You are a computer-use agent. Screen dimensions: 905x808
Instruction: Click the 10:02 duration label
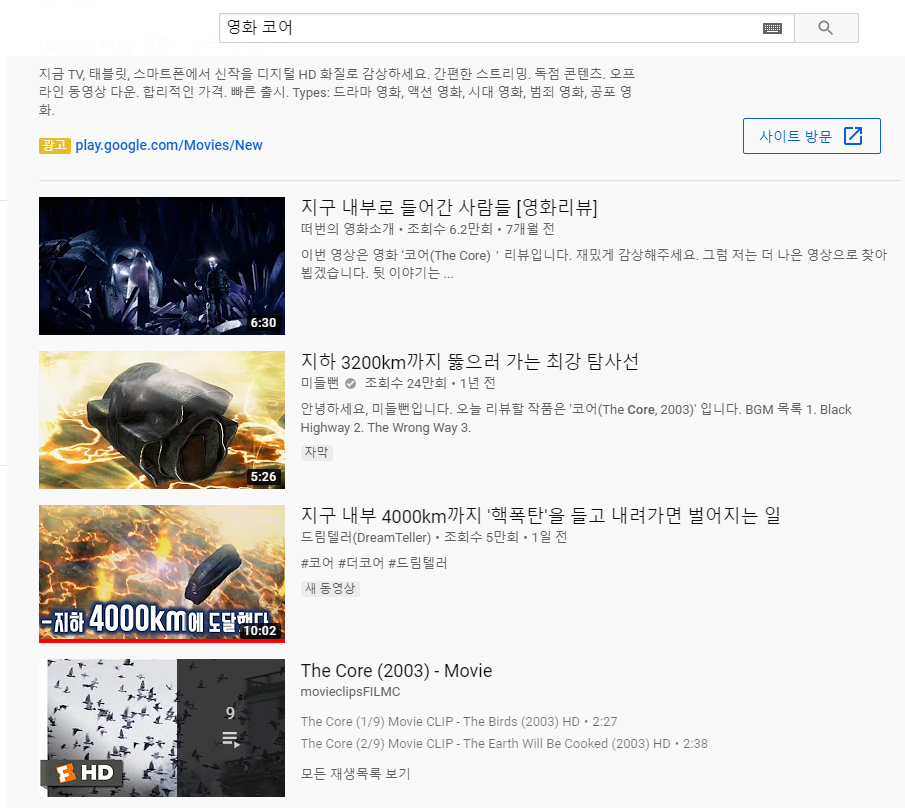pyautogui.click(x=260, y=631)
